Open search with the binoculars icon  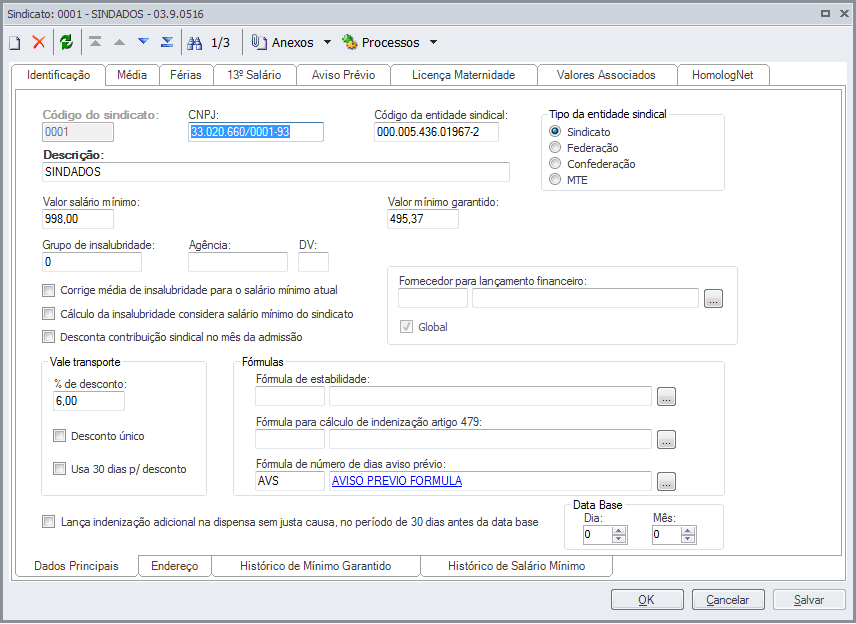coord(194,43)
